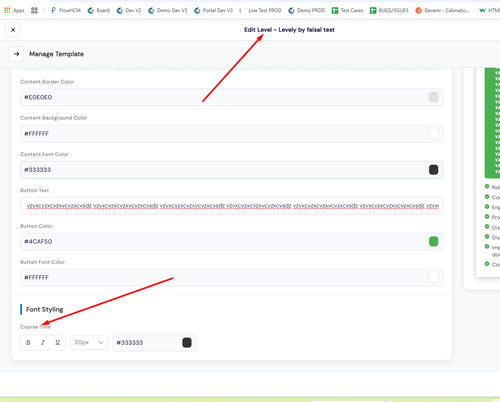Click the Edit Level dialog title text
The width and height of the screenshot is (500, 402).
coord(289,30)
